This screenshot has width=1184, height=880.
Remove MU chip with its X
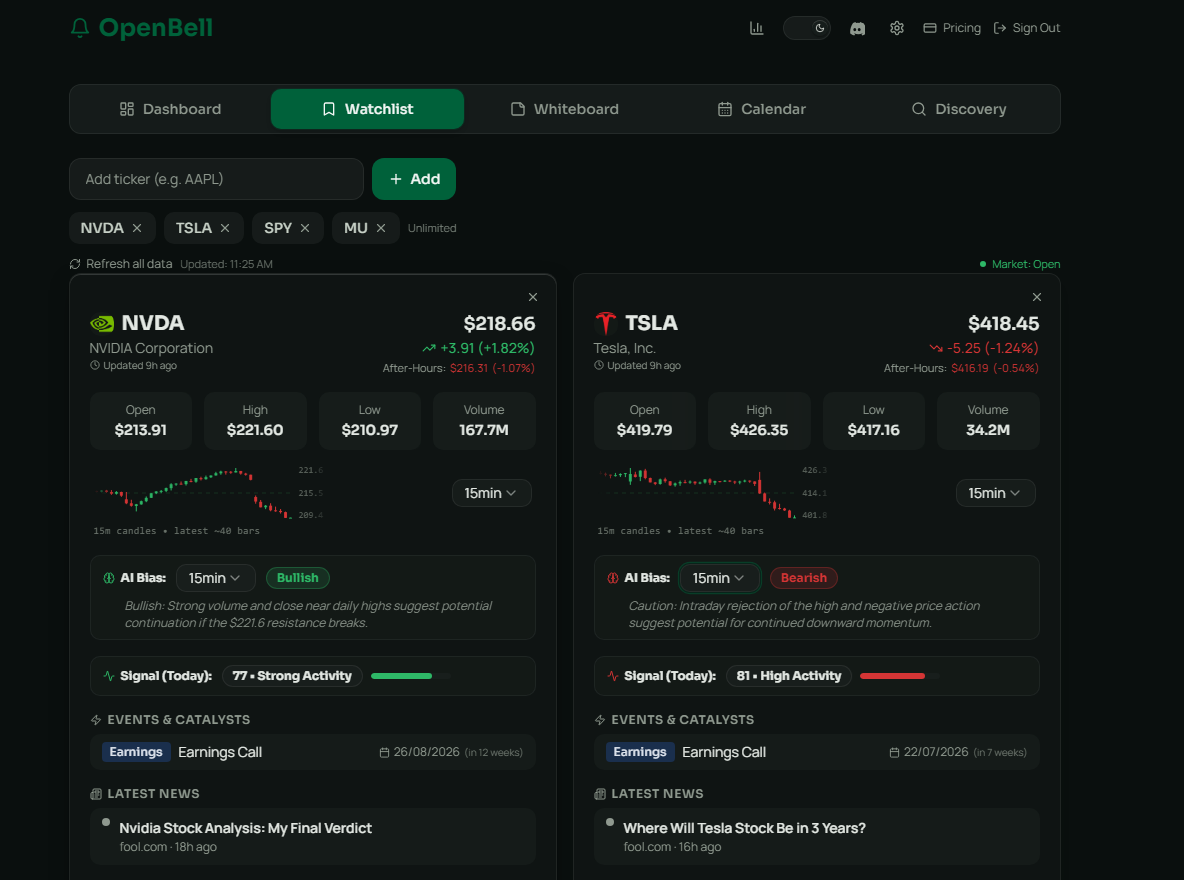[x=381, y=228]
